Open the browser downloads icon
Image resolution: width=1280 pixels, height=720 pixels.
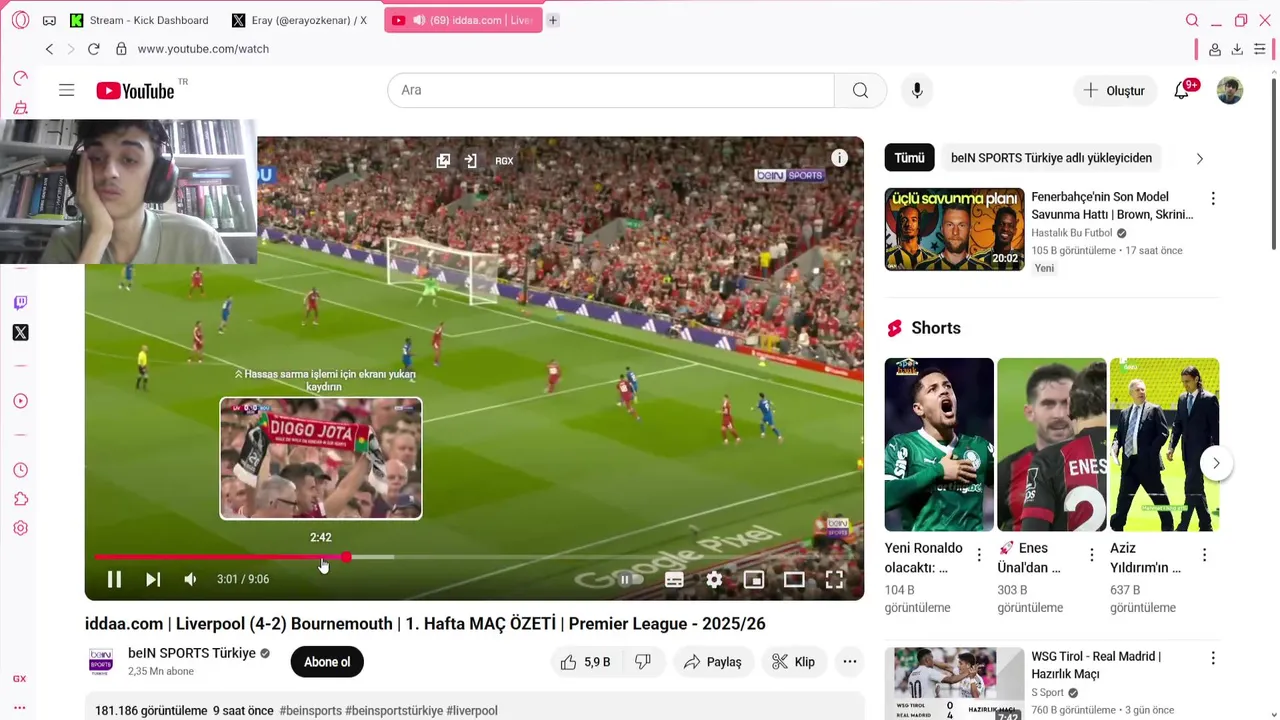coord(1237,50)
